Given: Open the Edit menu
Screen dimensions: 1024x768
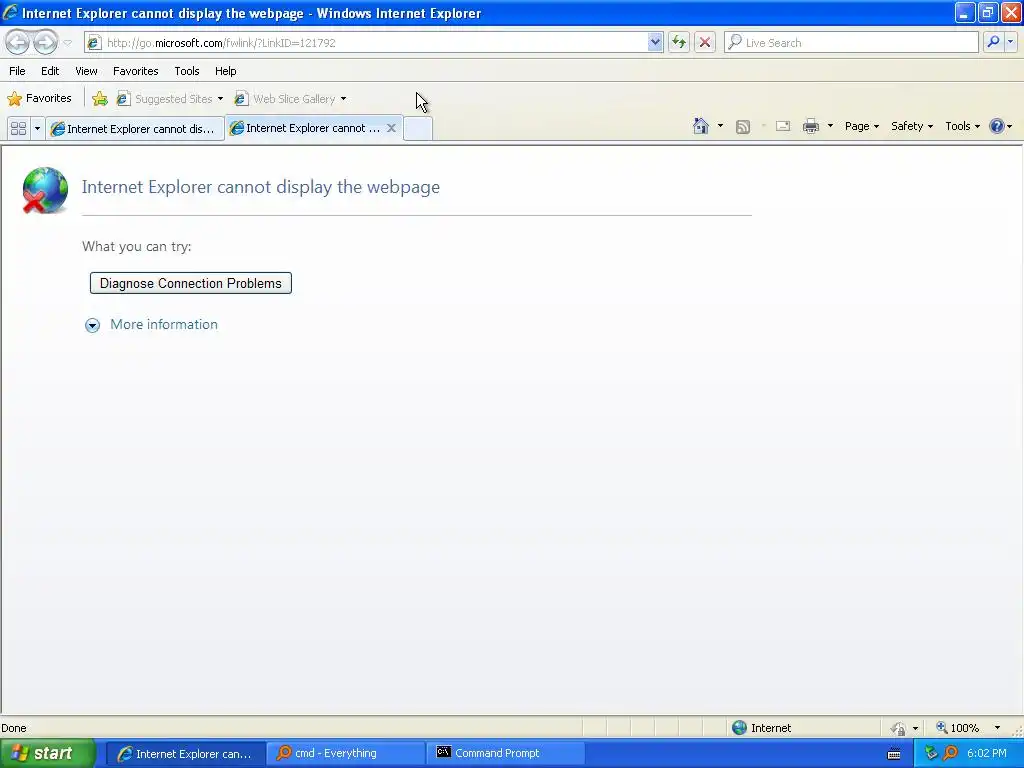Looking at the screenshot, I should 50,71.
